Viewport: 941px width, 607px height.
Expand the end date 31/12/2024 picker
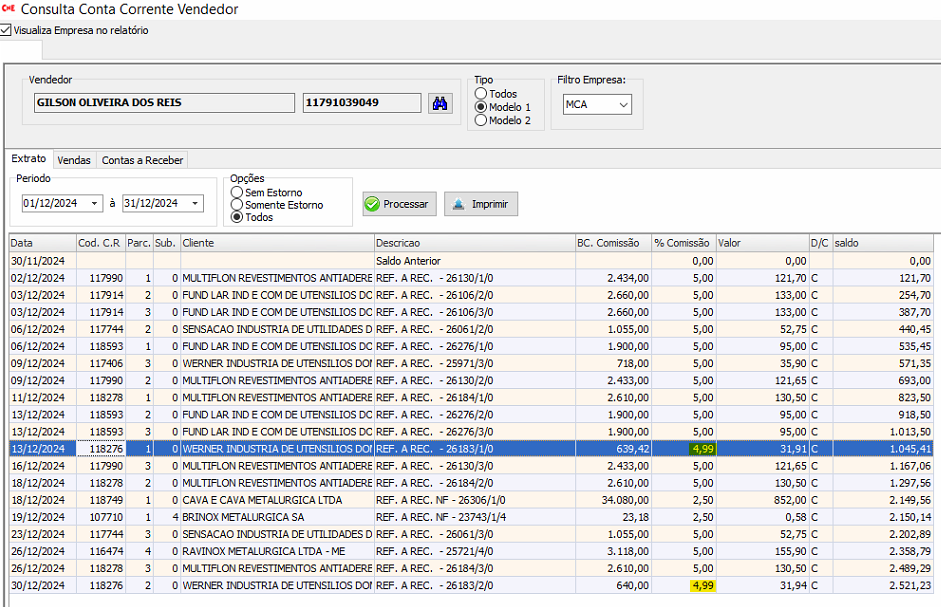click(195, 203)
